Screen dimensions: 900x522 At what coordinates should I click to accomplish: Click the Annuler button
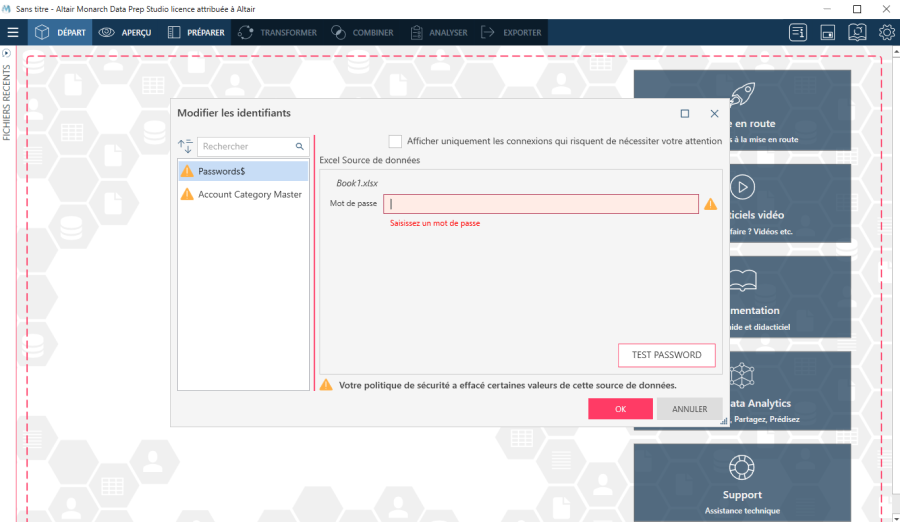point(689,408)
